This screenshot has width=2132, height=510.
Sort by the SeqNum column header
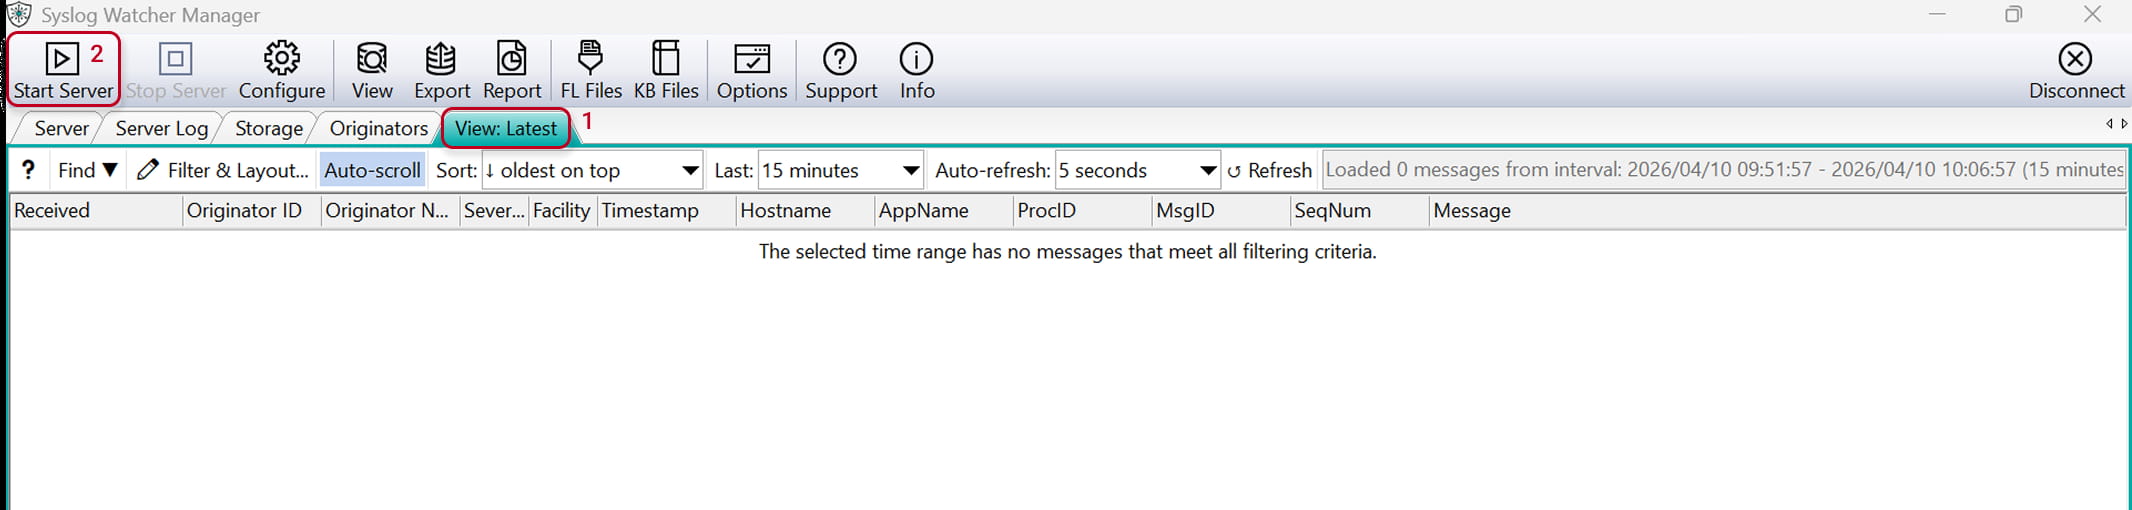point(1360,211)
